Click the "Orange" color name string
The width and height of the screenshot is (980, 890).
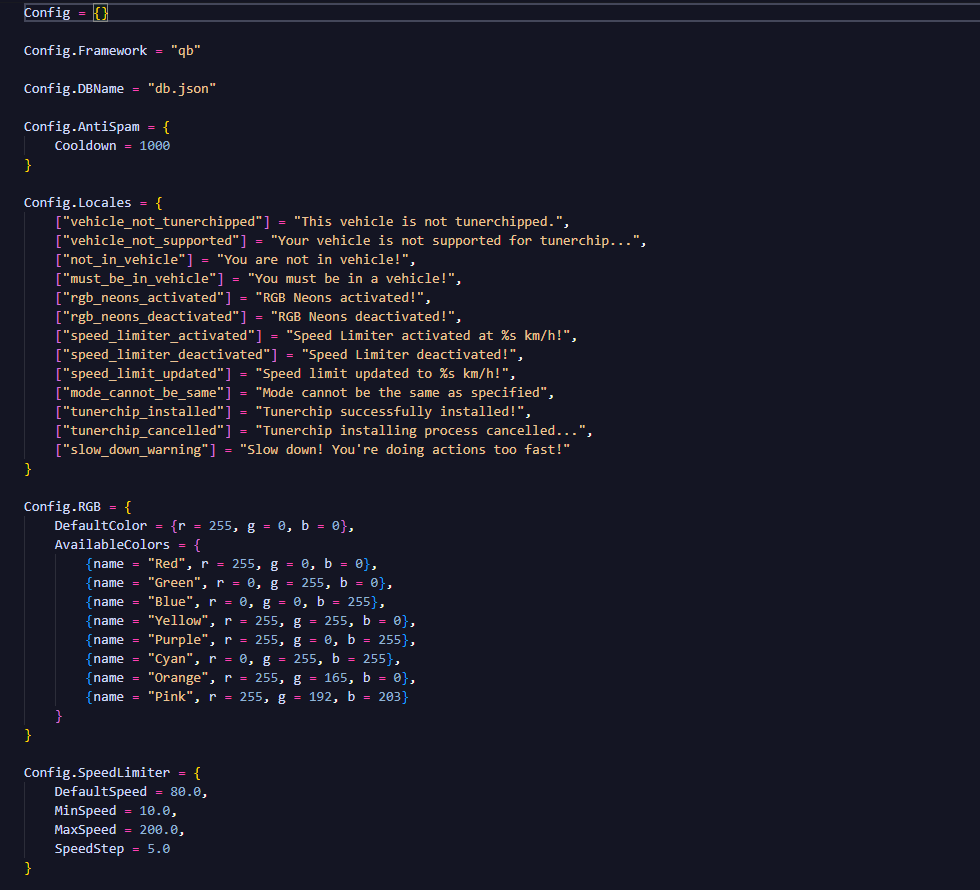pyautogui.click(x=178, y=678)
